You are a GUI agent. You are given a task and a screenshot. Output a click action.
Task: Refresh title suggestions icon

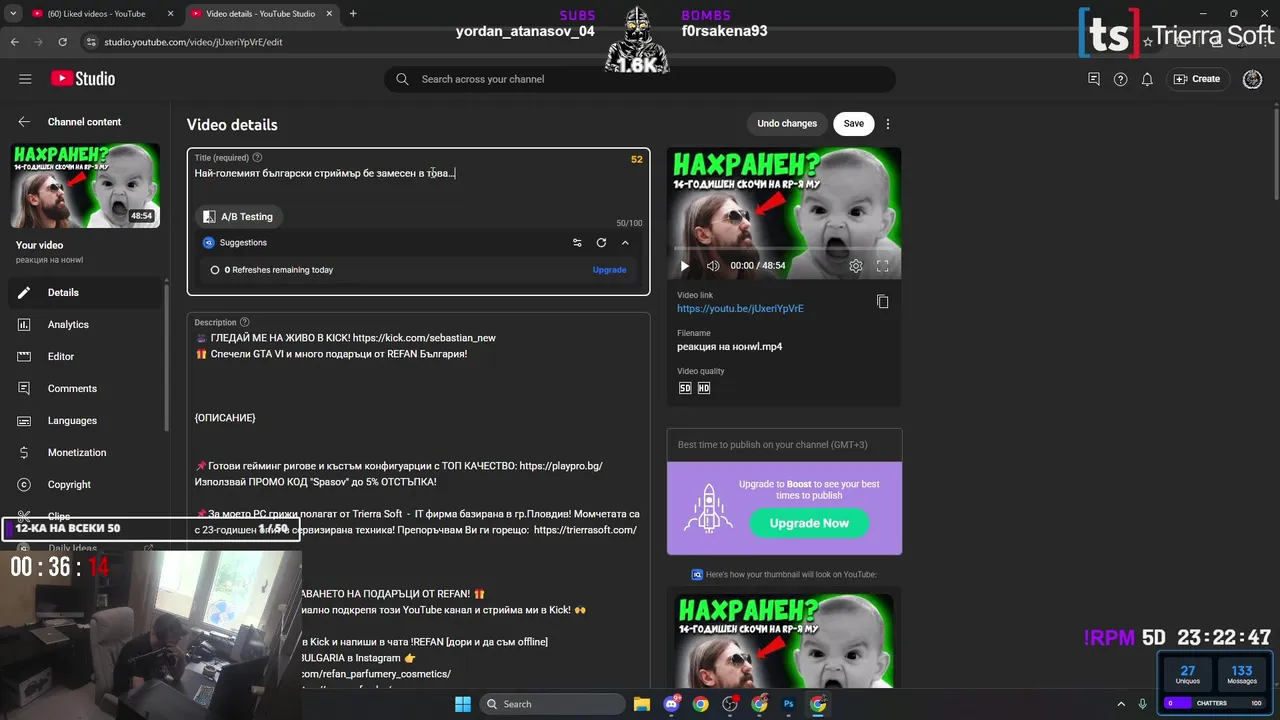tap(601, 243)
